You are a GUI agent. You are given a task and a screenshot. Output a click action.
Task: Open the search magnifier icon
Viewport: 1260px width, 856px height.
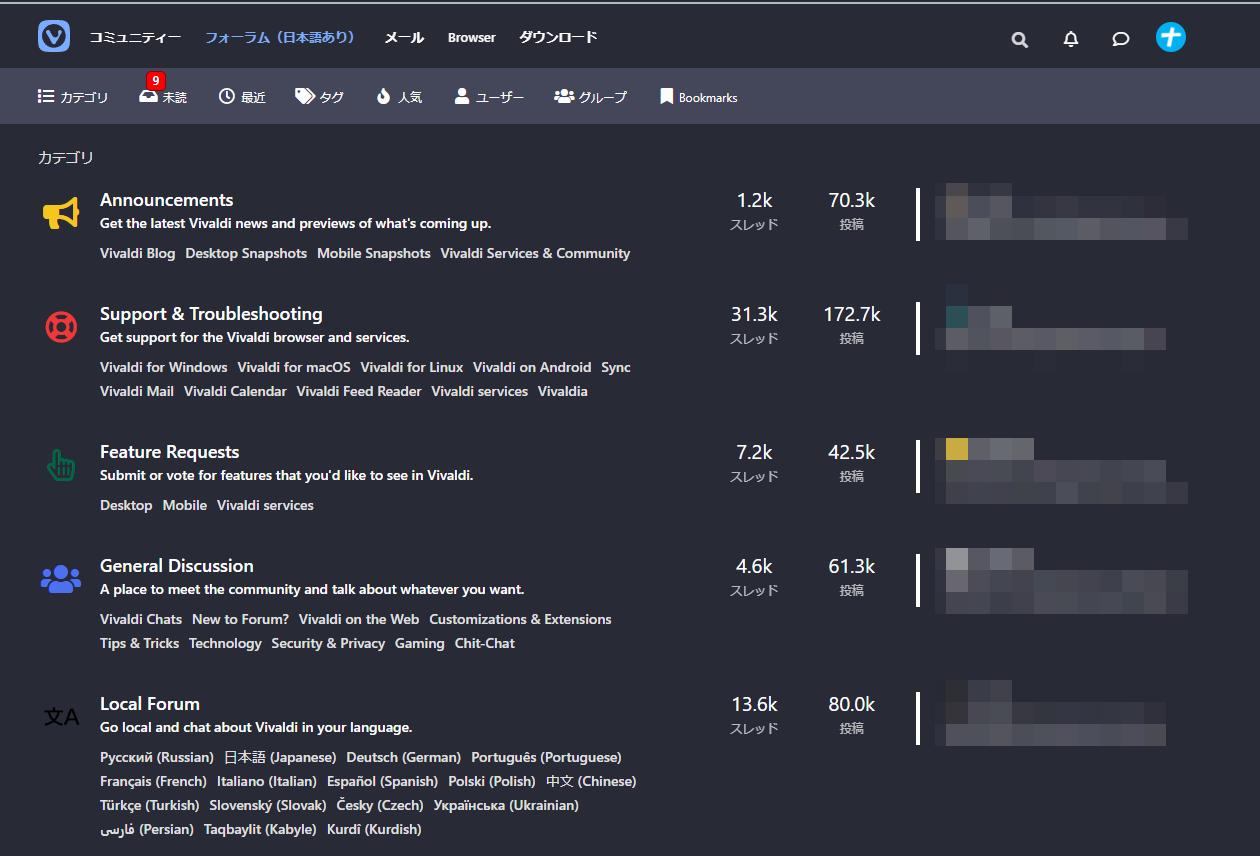click(x=1019, y=40)
